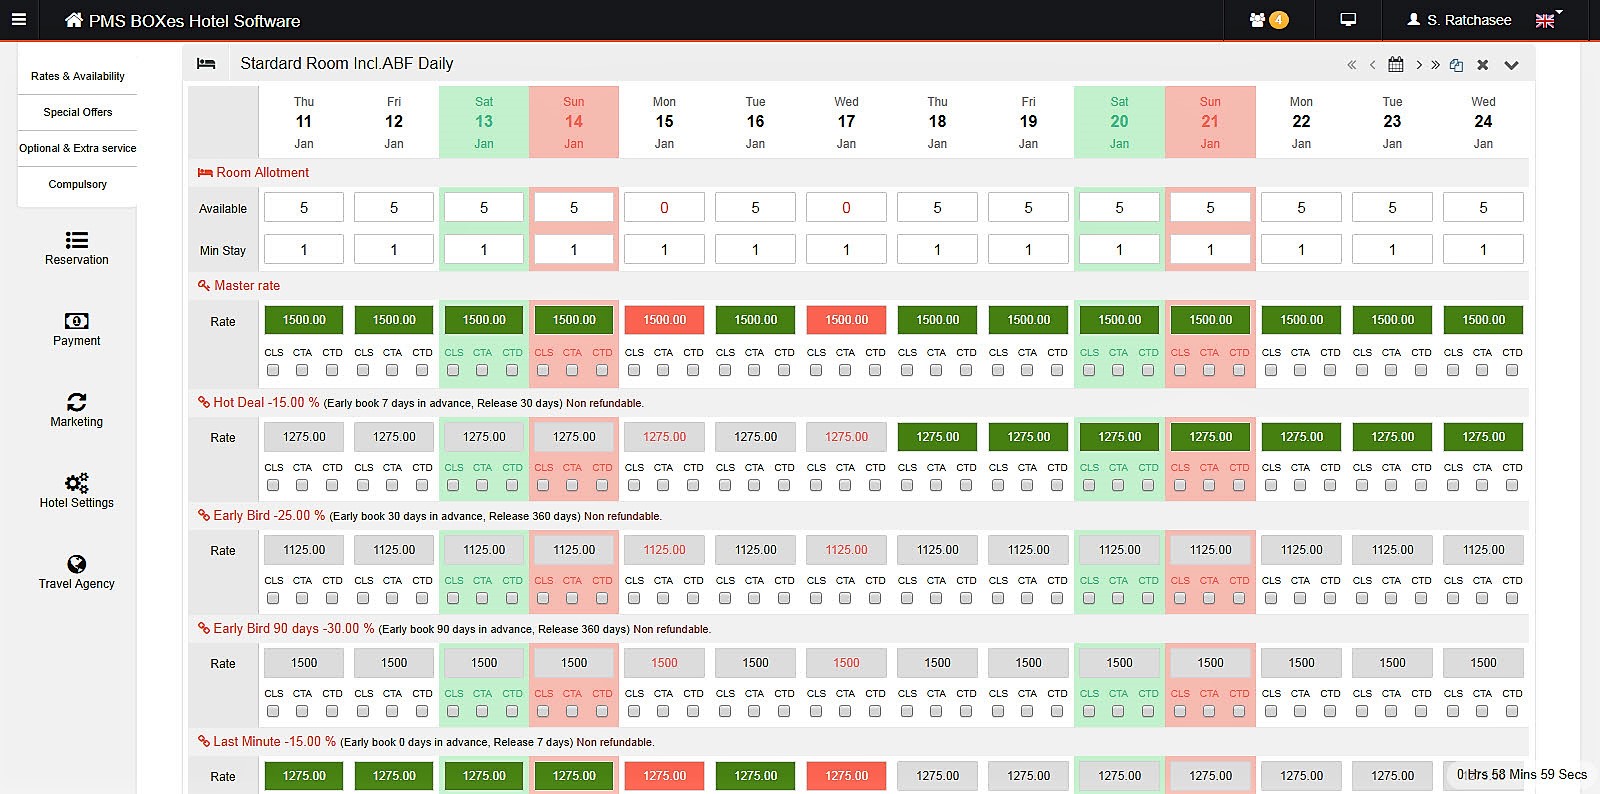Open the Payment section in sidebar
This screenshot has height=794, width=1600.
(77, 329)
